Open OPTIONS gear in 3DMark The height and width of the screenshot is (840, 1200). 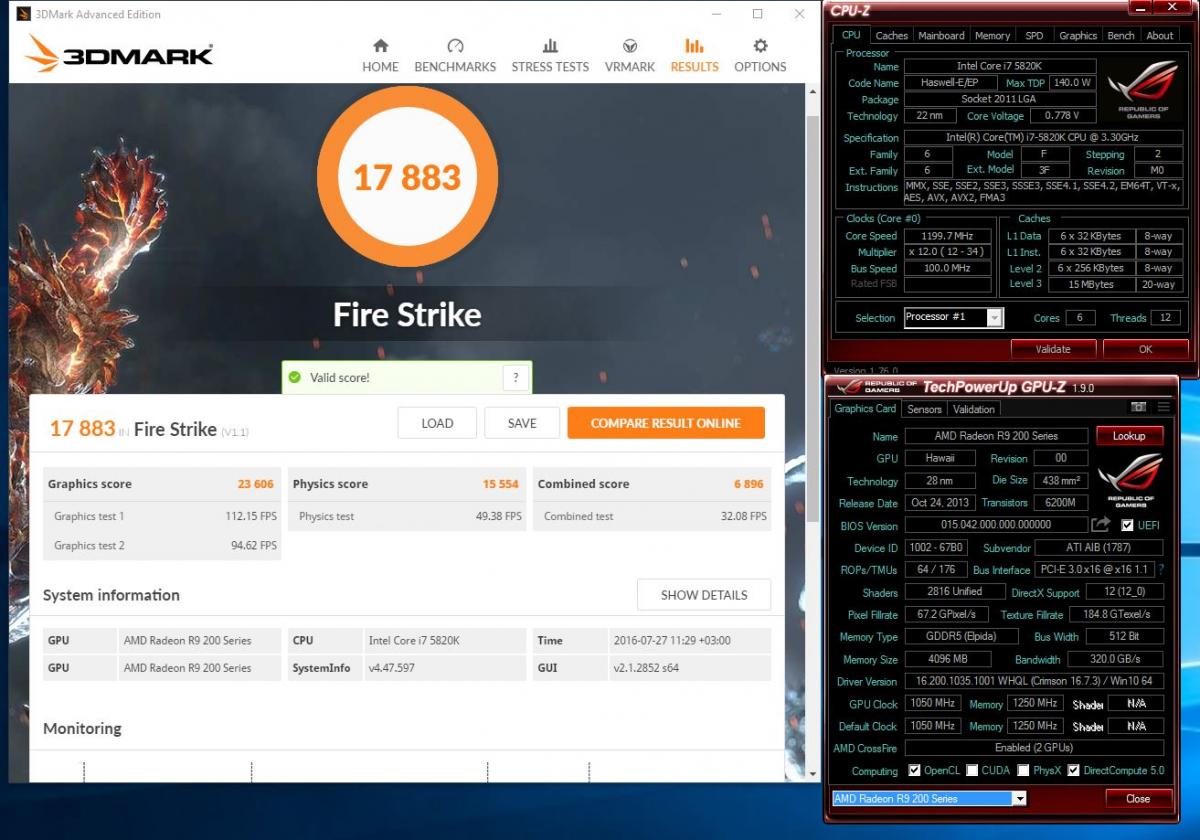[x=760, y=56]
